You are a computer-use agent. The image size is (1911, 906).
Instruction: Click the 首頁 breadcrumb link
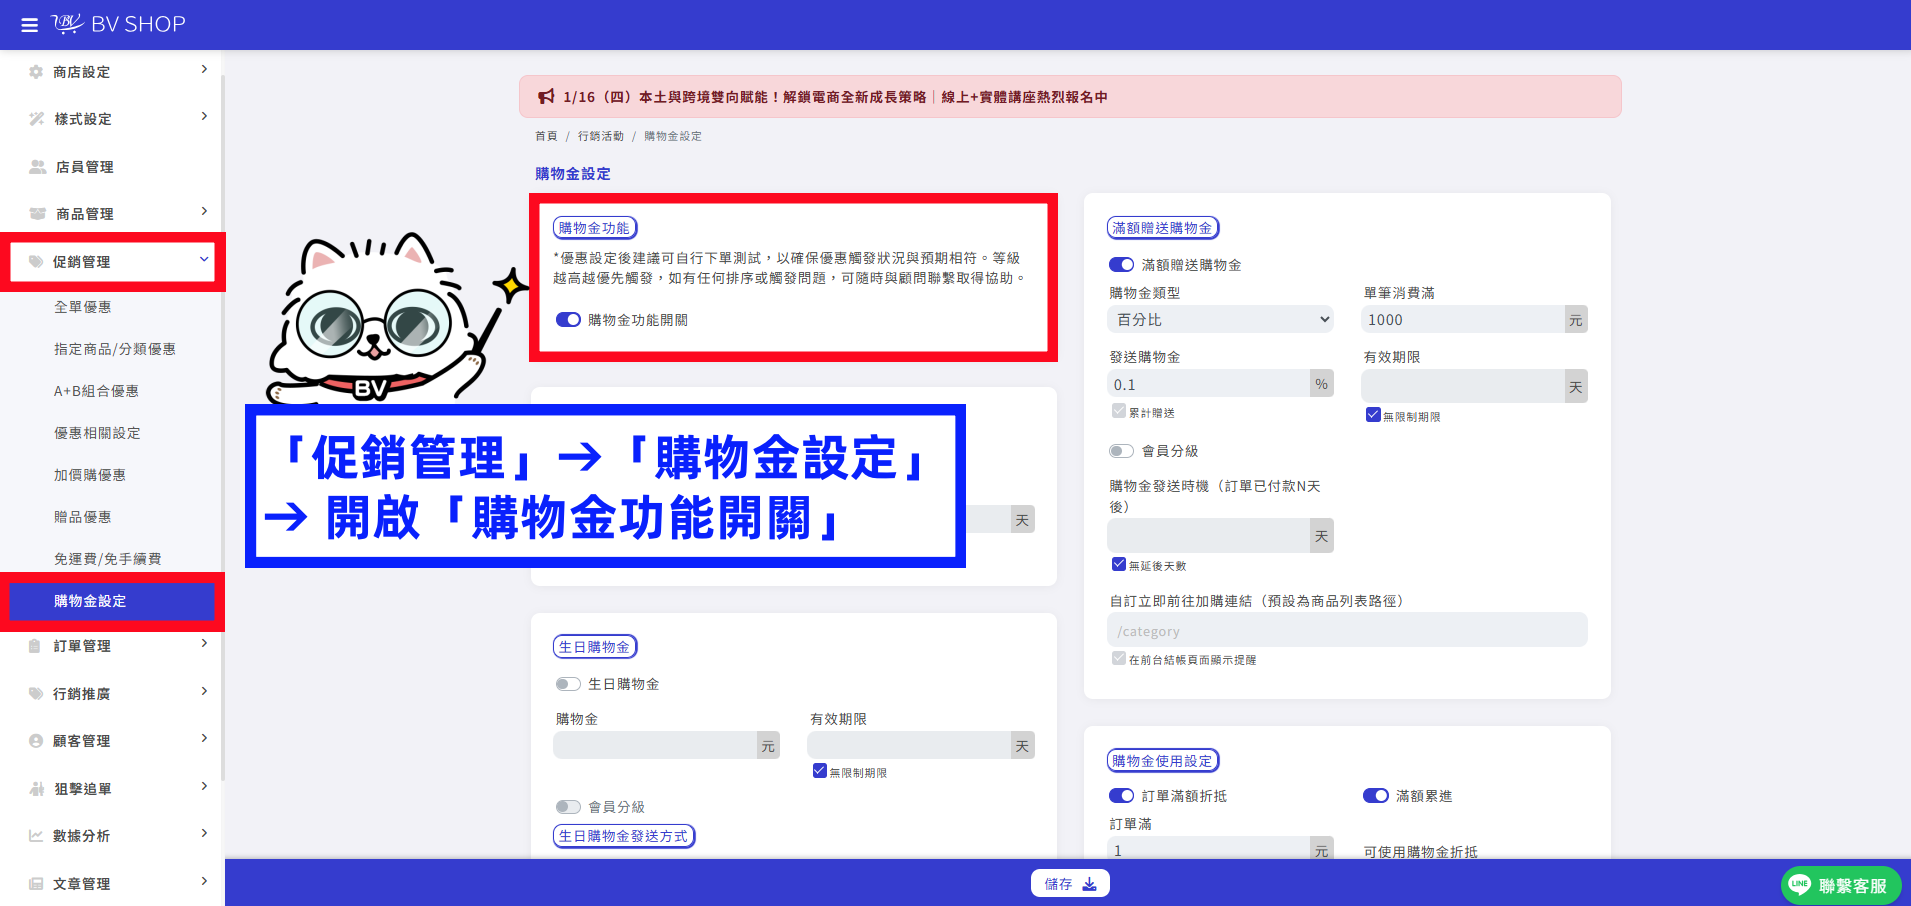click(x=546, y=136)
